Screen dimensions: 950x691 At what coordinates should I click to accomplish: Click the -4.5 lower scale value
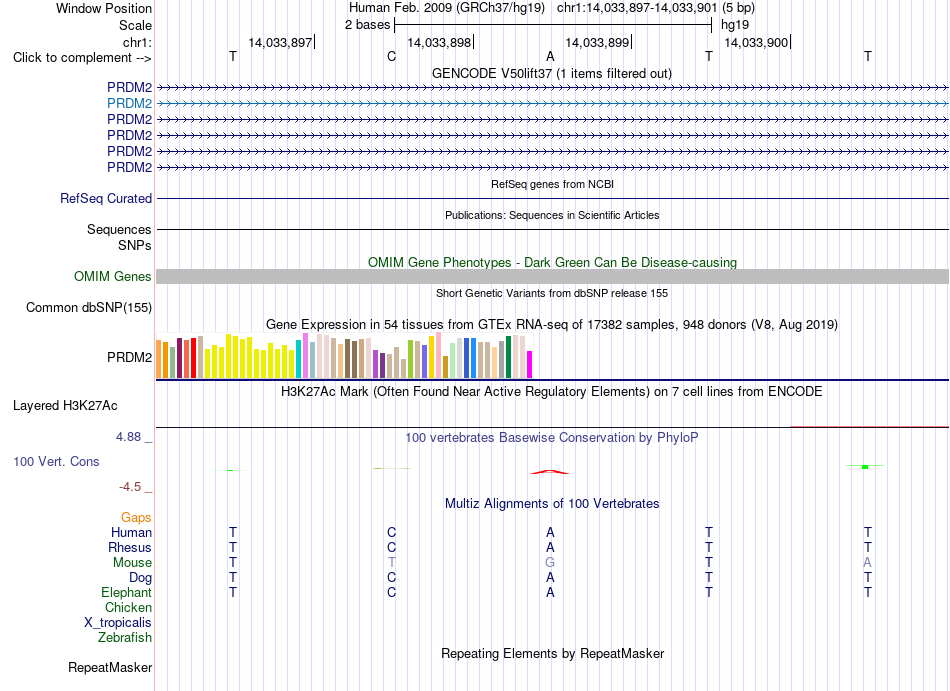point(130,487)
